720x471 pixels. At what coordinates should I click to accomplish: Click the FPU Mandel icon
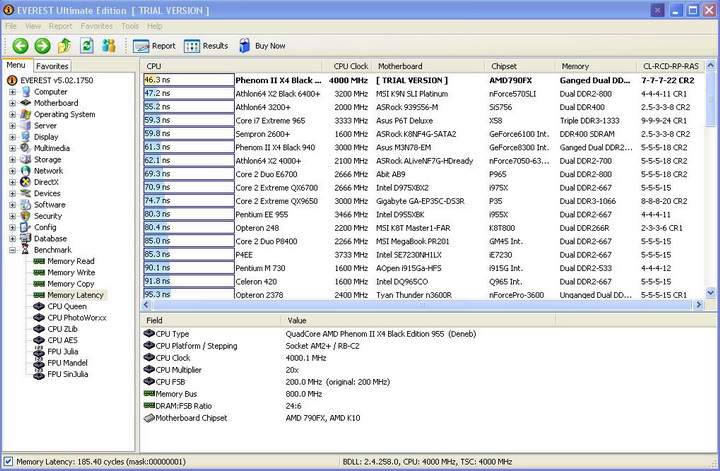pos(39,363)
